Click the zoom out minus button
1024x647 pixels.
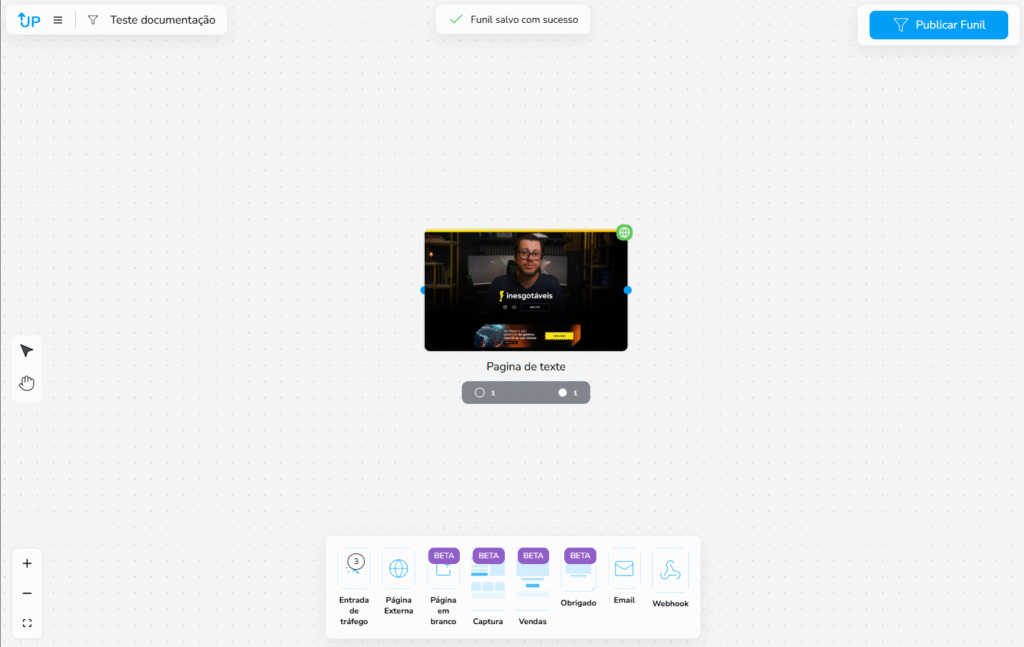27,593
